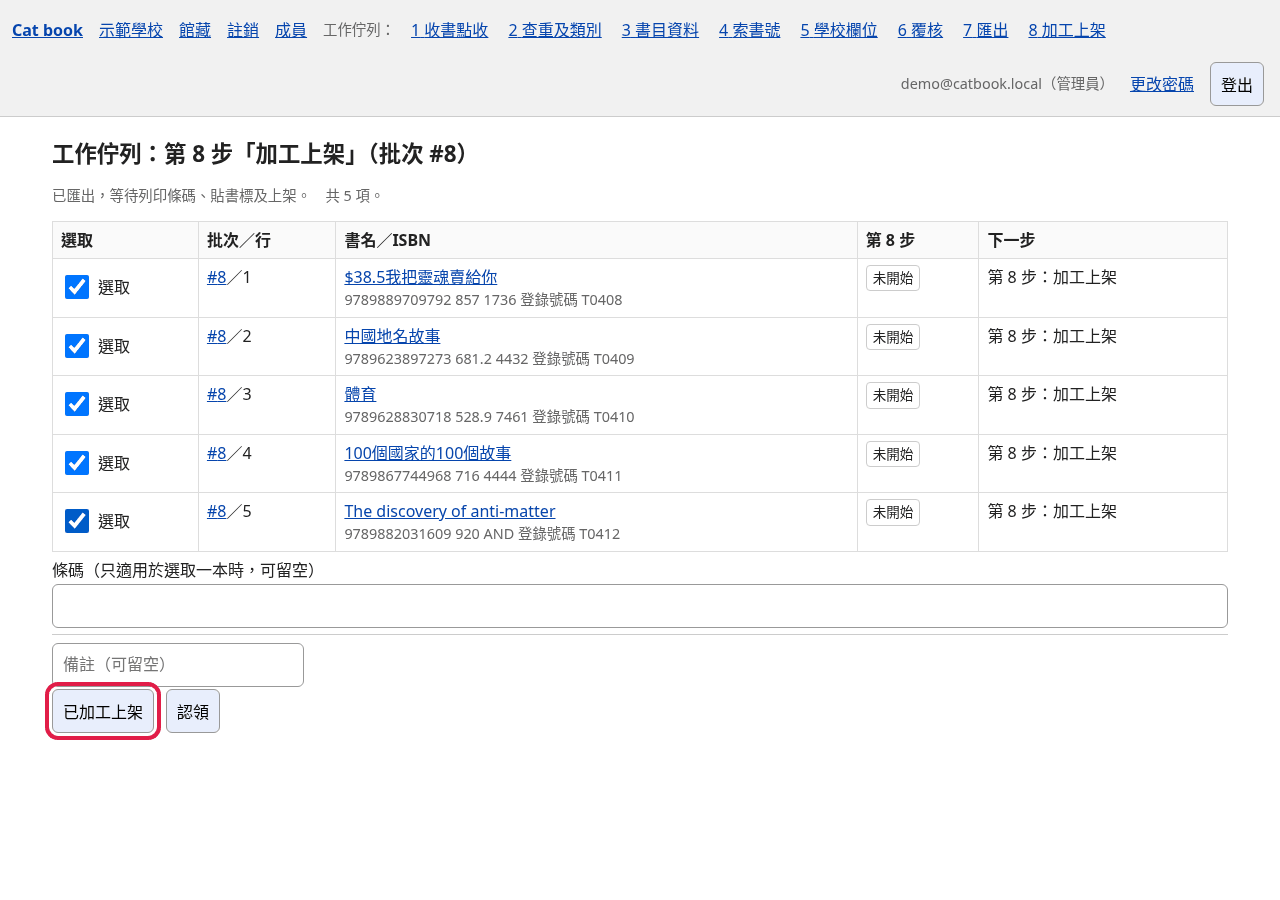Open book title $38.5我把靈魂賣給你
This screenshot has width=1280, height=900.
coord(421,277)
